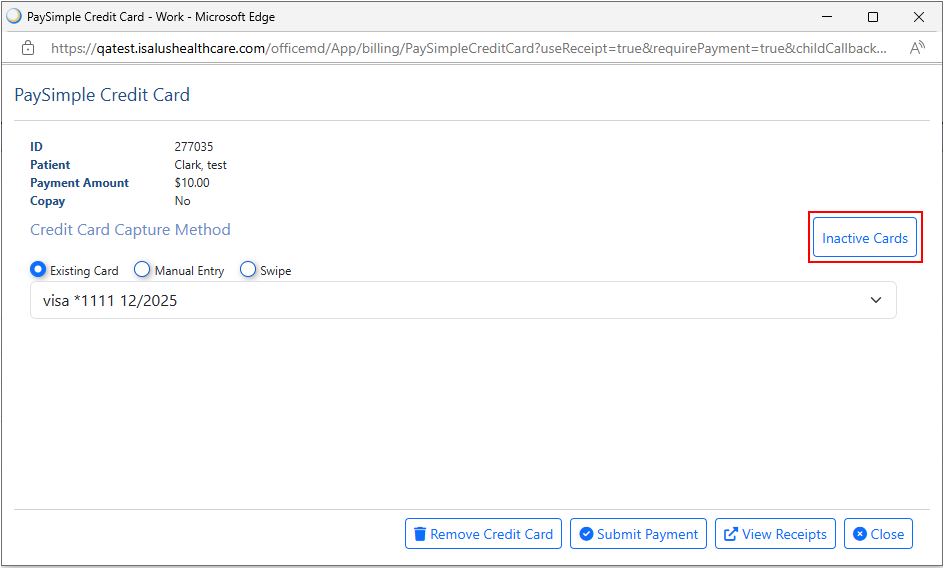The height and width of the screenshot is (568, 946).
Task: Click the URL in the address bar
Action: 469,48
